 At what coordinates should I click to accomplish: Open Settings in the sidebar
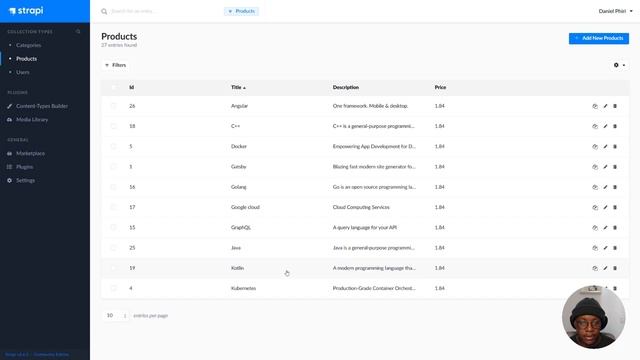[25, 180]
